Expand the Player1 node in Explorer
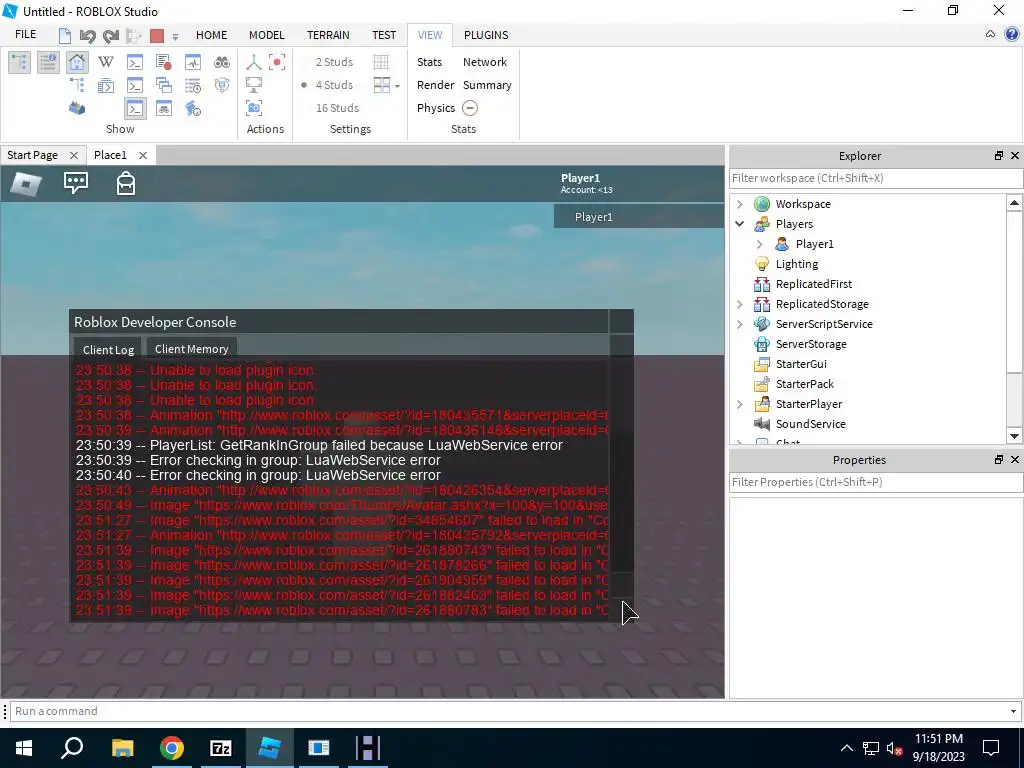This screenshot has height=768, width=1024. click(x=760, y=244)
